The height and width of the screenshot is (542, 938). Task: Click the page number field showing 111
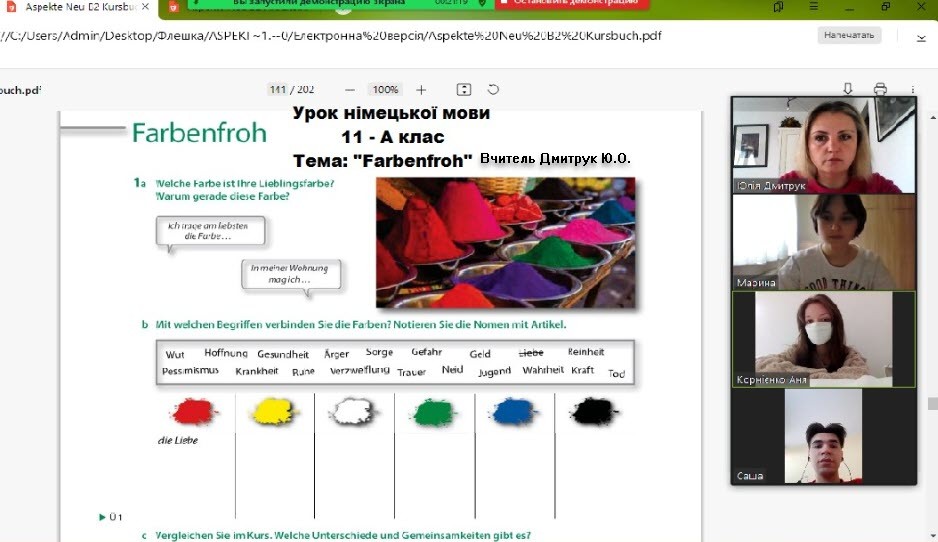pos(277,90)
